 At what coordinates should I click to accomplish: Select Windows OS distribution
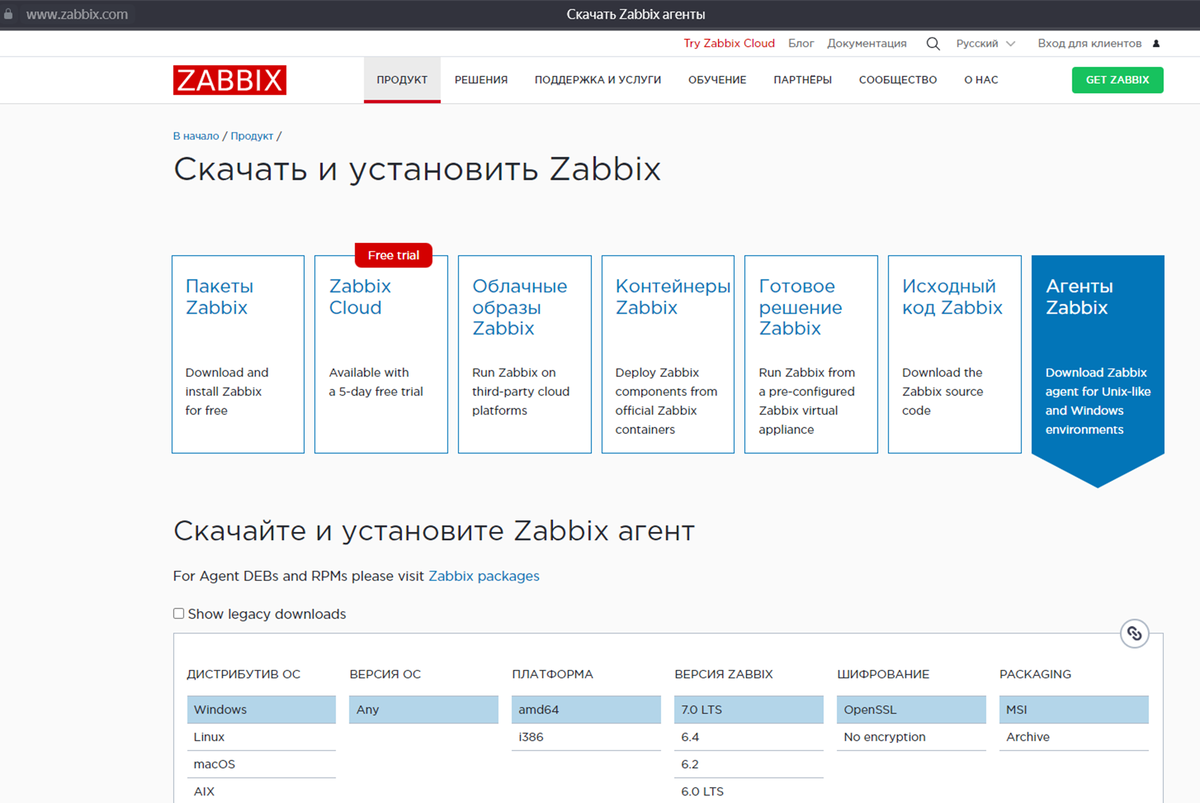pos(261,710)
